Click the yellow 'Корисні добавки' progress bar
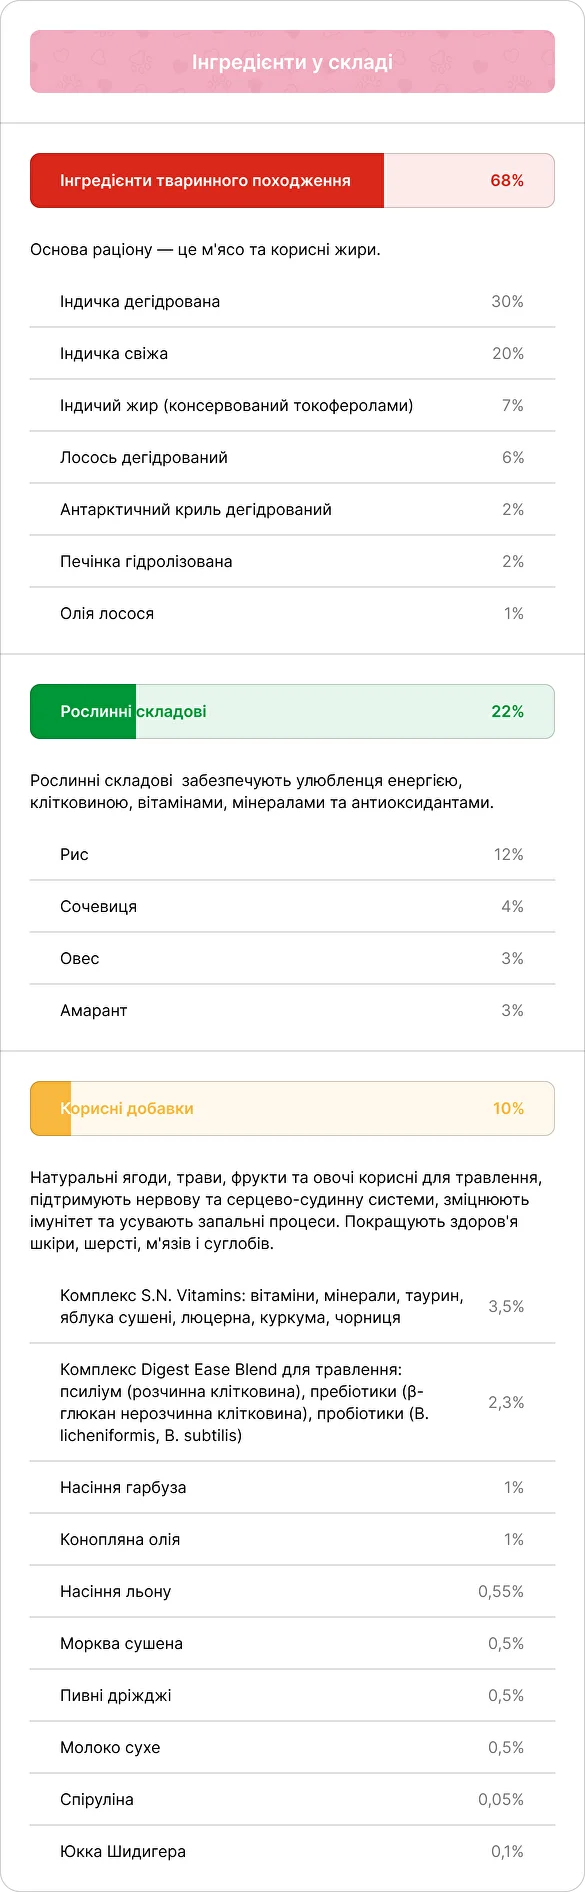 (292, 1109)
